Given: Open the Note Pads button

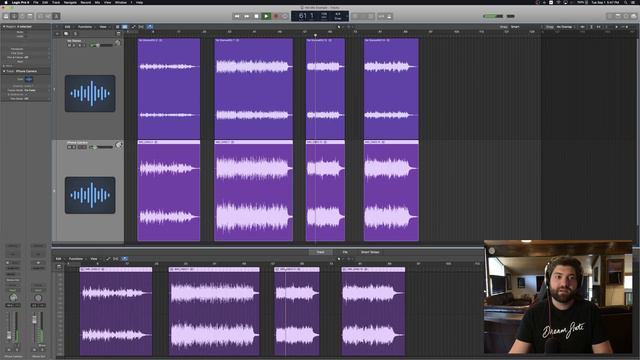Looking at the screenshot, I should point(618,16).
